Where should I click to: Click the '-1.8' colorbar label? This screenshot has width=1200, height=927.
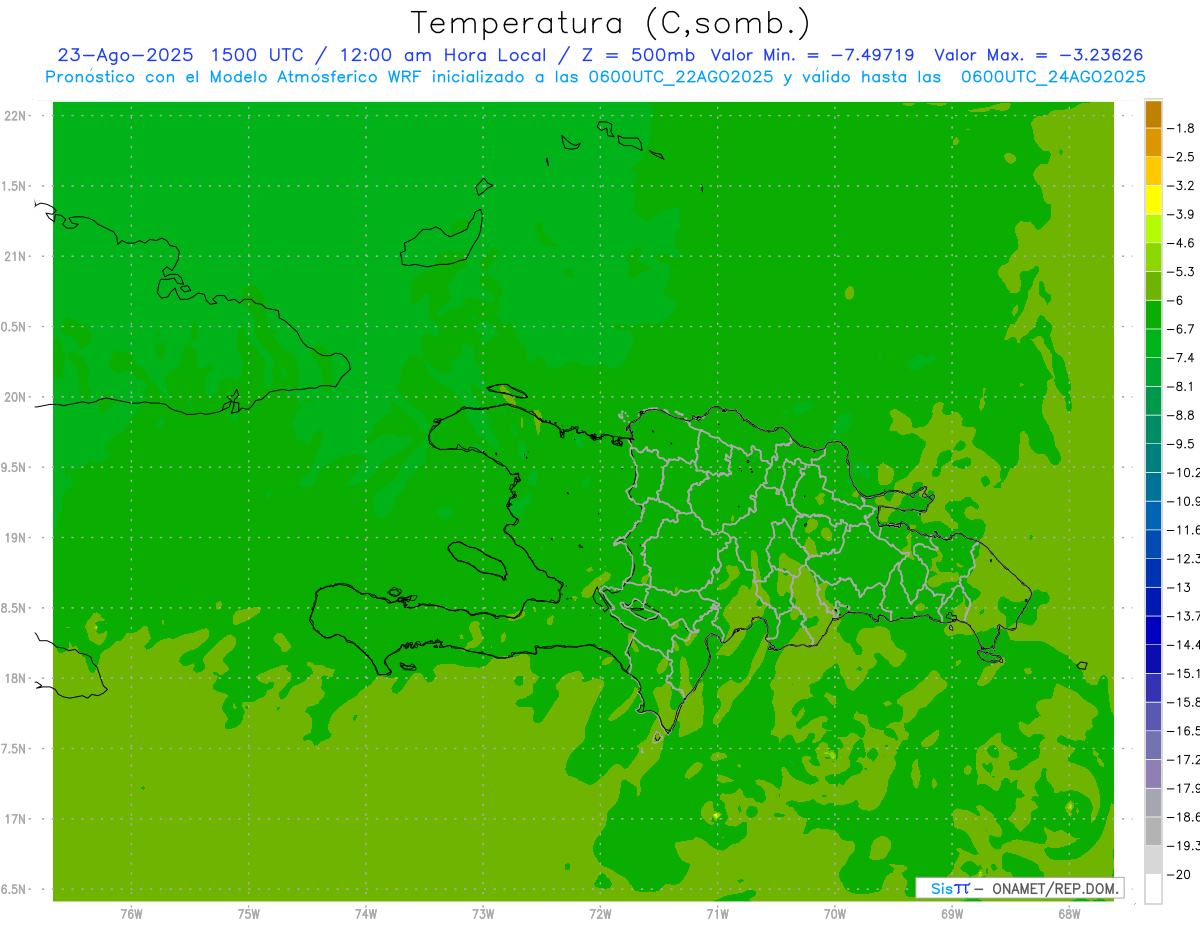[1182, 128]
